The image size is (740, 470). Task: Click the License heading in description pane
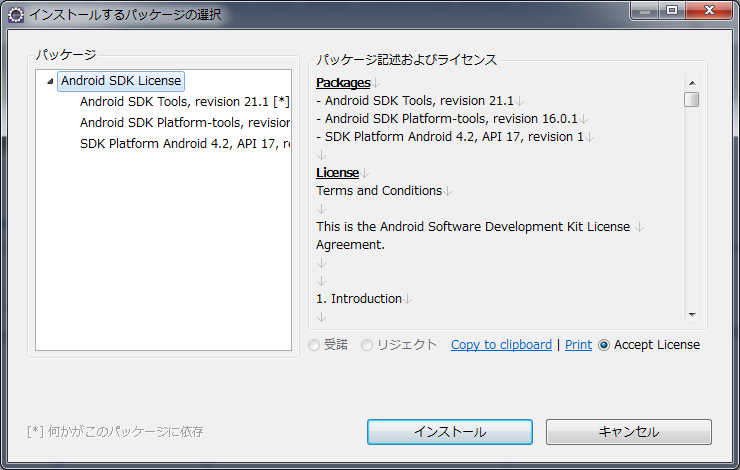[337, 173]
